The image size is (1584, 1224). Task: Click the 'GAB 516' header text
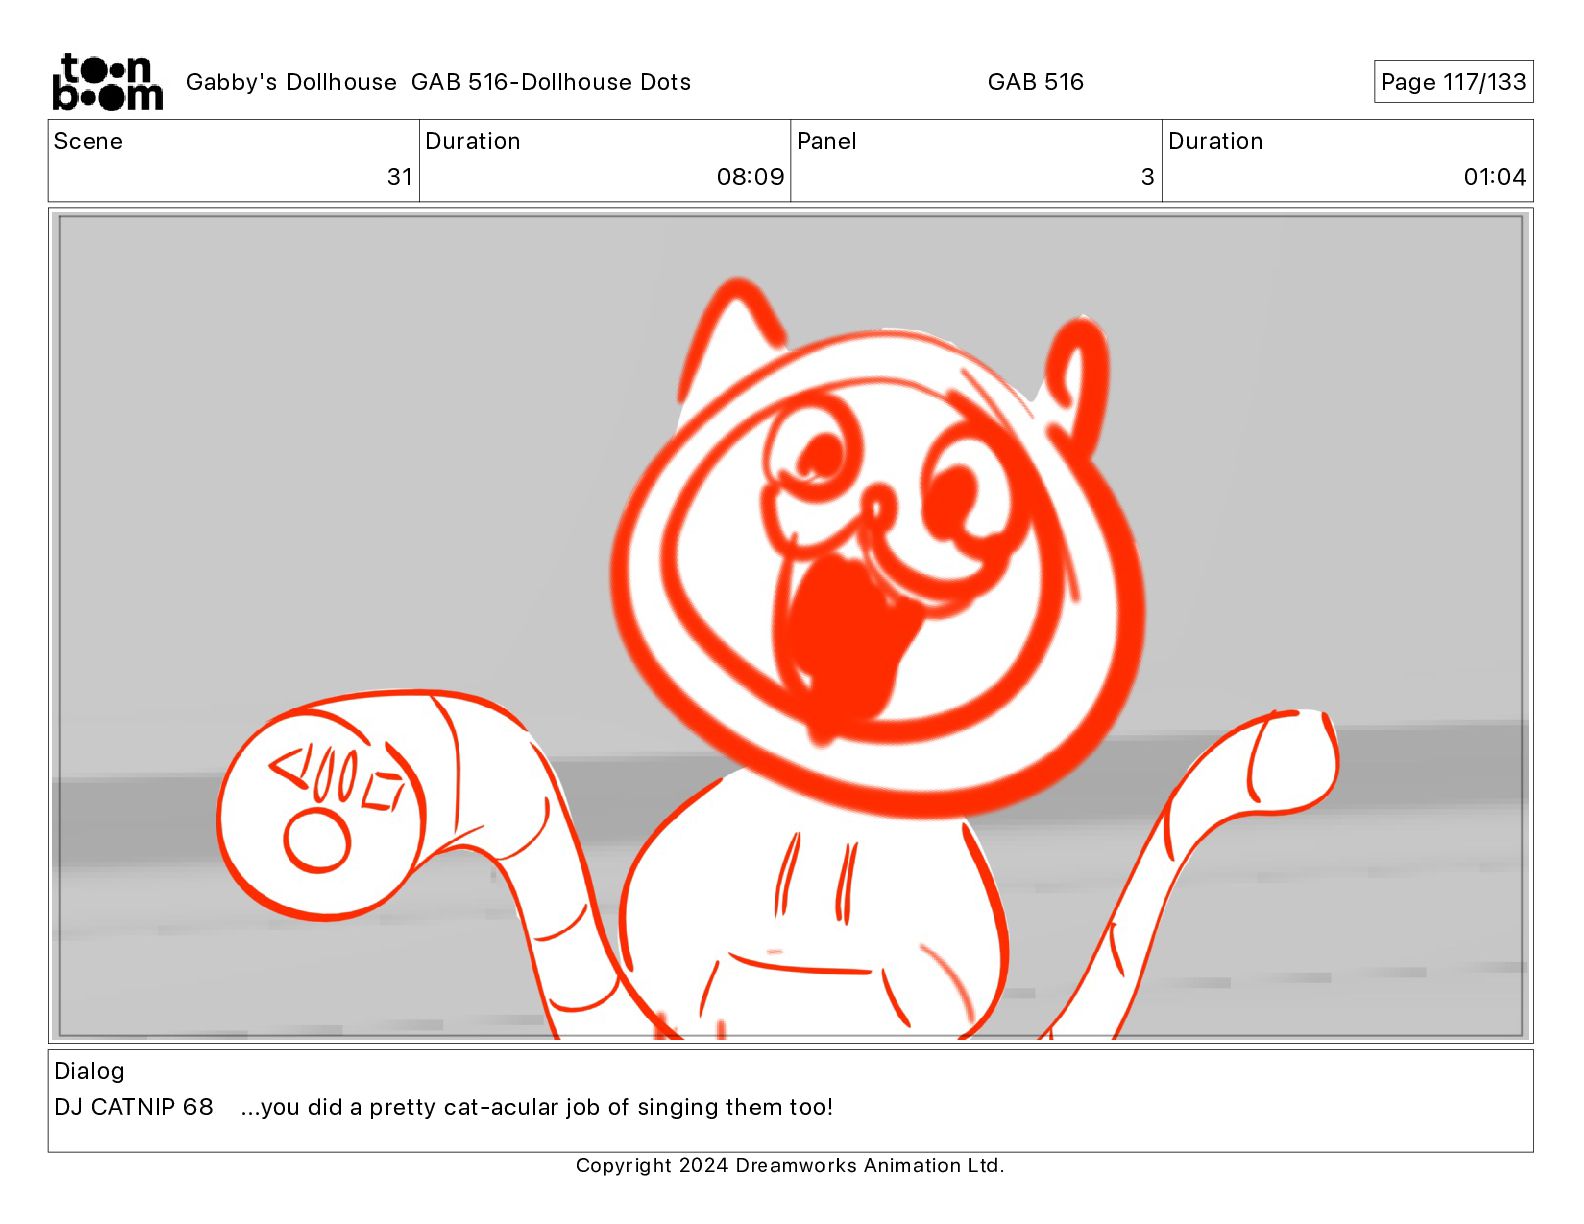(x=1035, y=82)
